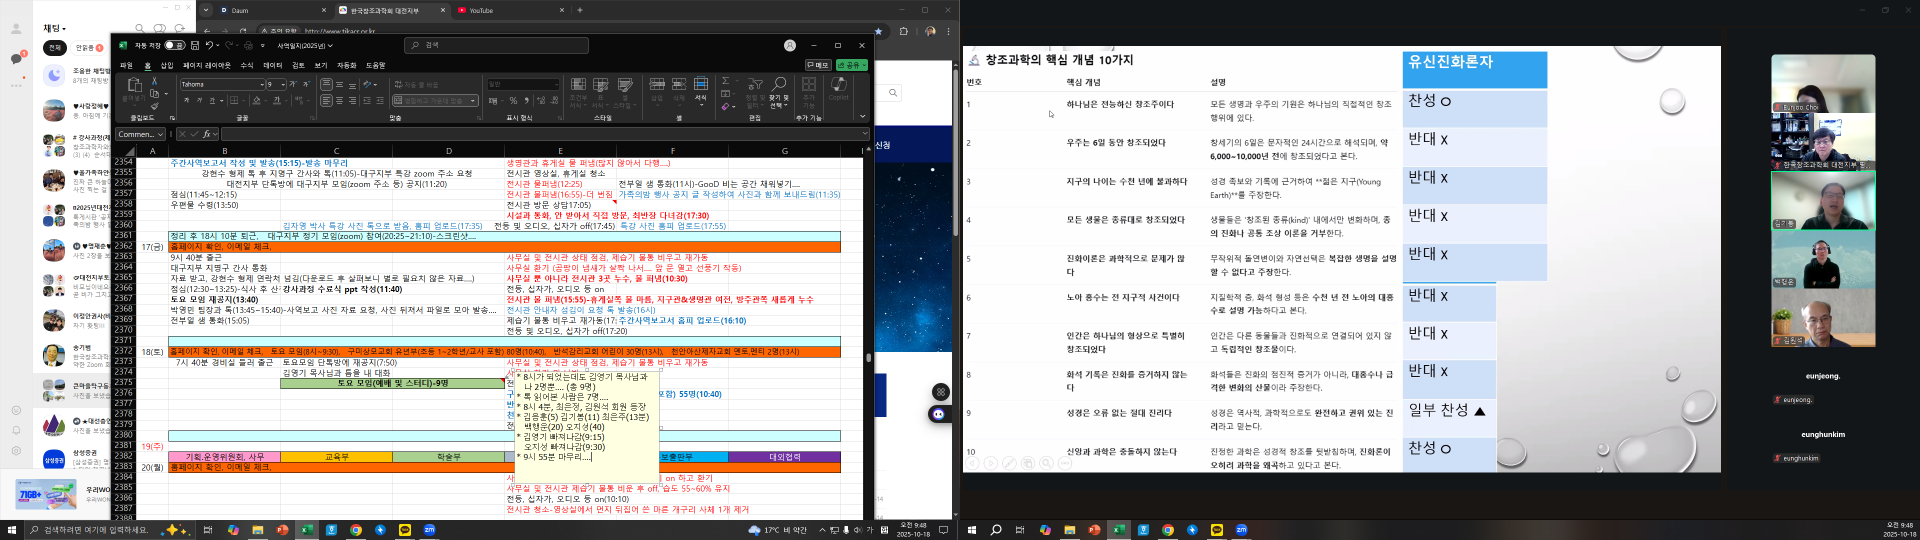
Task: Toggle the Excel AutoSave switch
Action: pos(174,45)
